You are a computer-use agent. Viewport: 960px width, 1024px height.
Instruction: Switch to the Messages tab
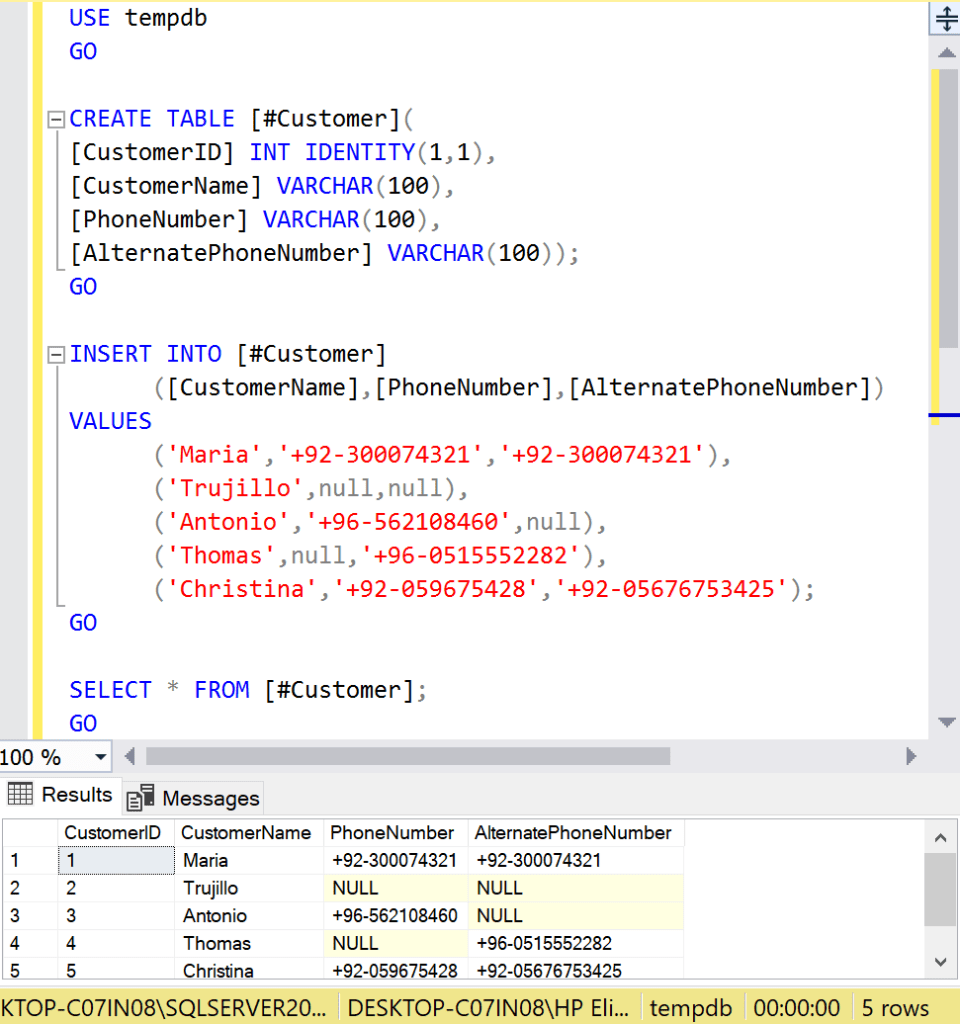coord(194,797)
